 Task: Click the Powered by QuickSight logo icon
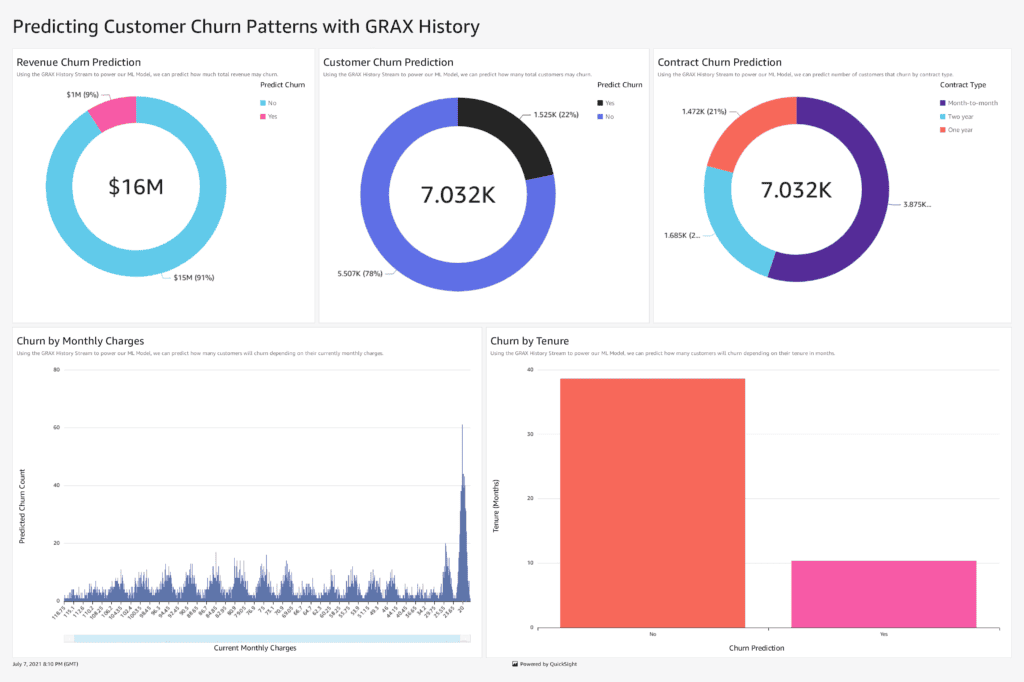point(514,664)
